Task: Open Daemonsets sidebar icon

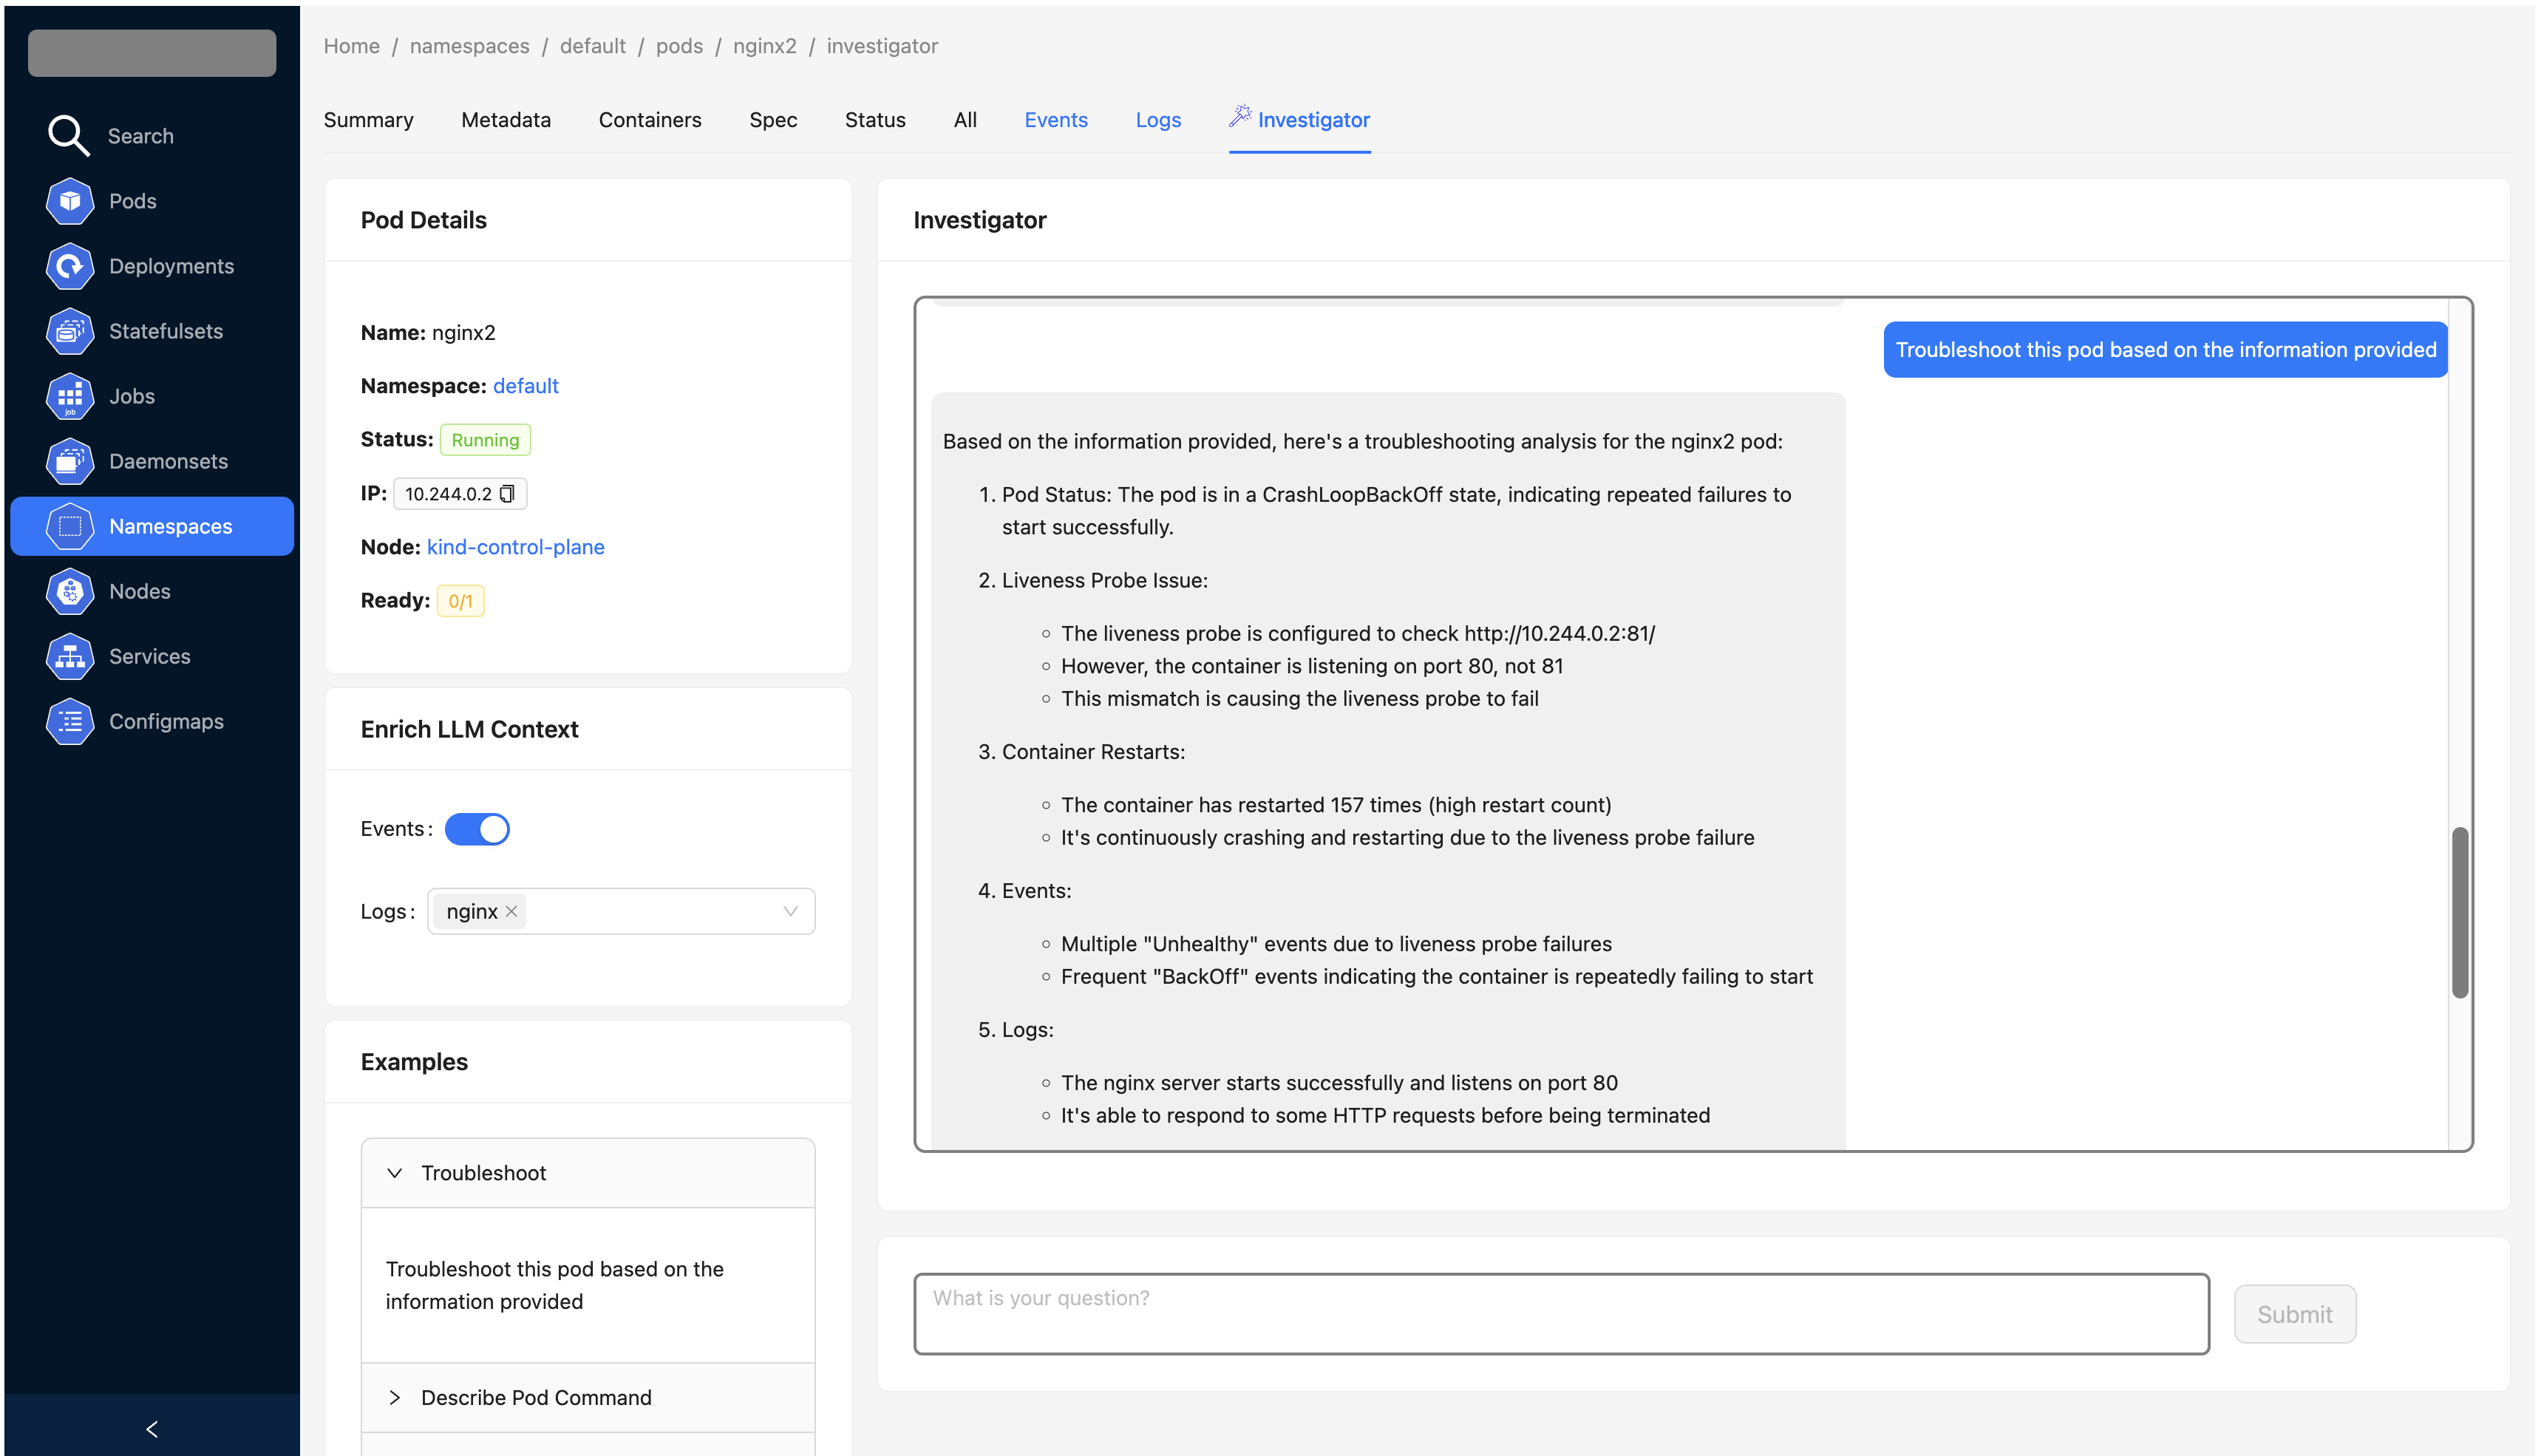Action: click(69, 461)
